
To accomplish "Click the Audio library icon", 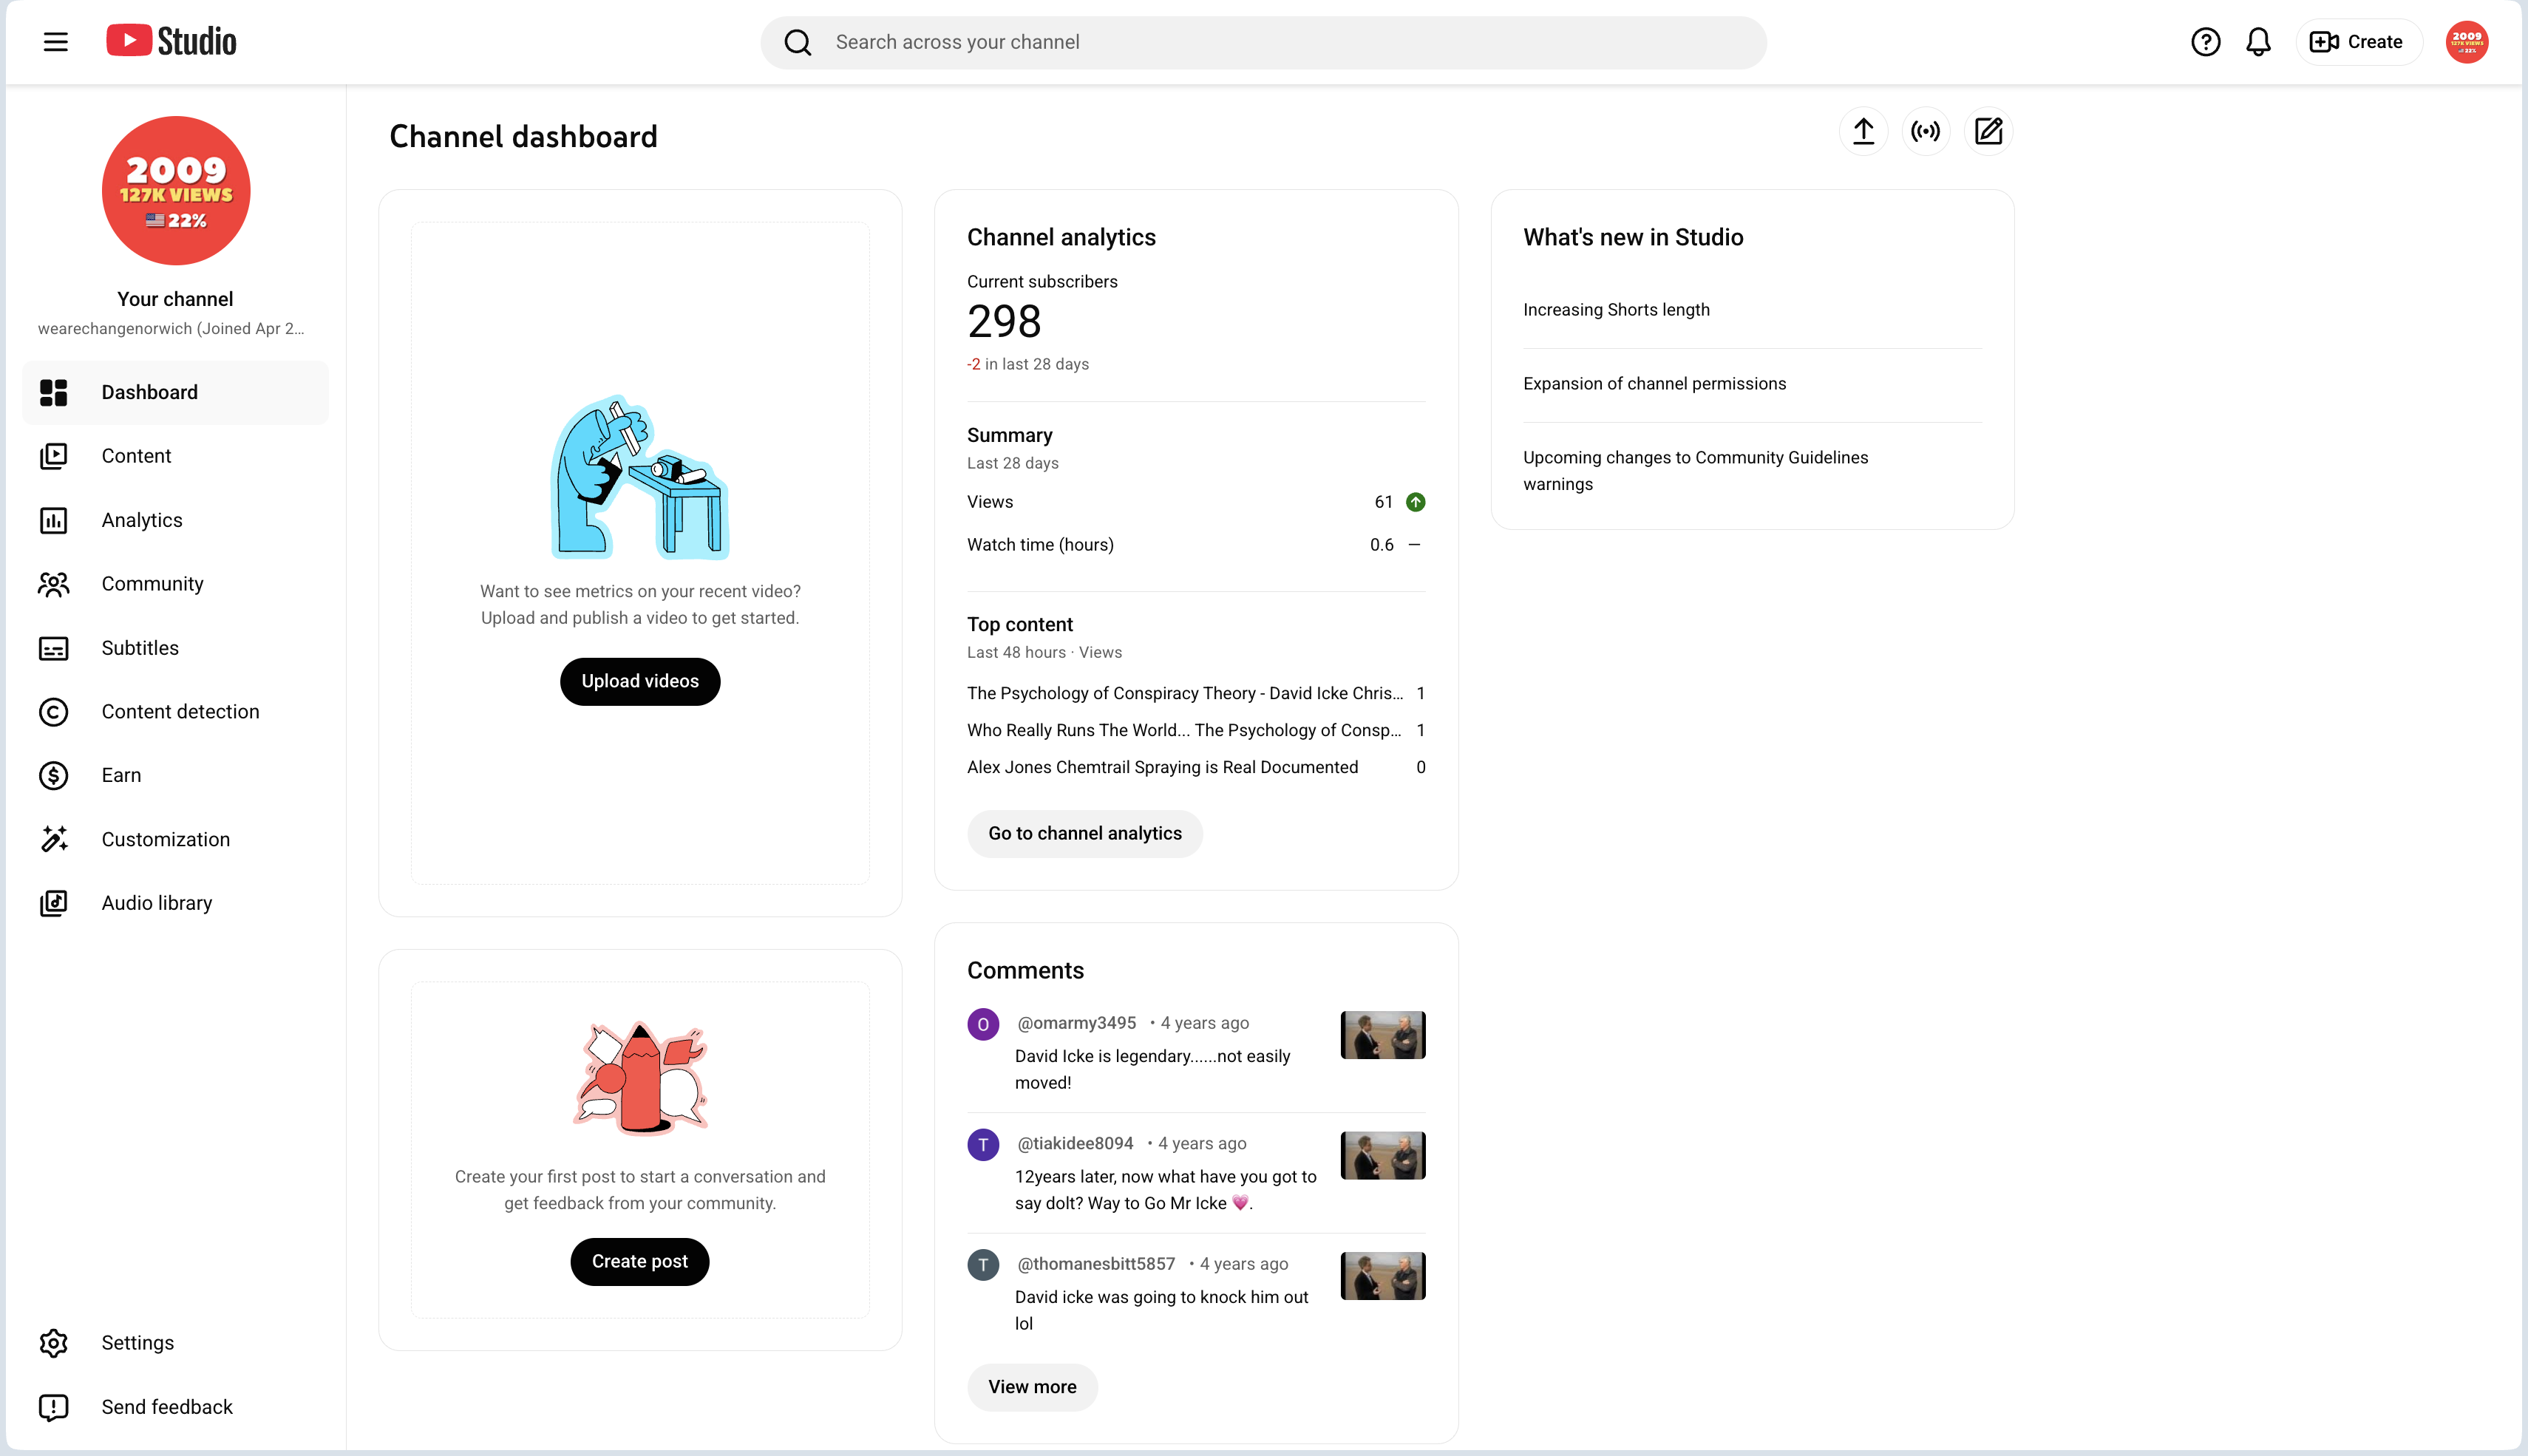I will click(x=53, y=903).
